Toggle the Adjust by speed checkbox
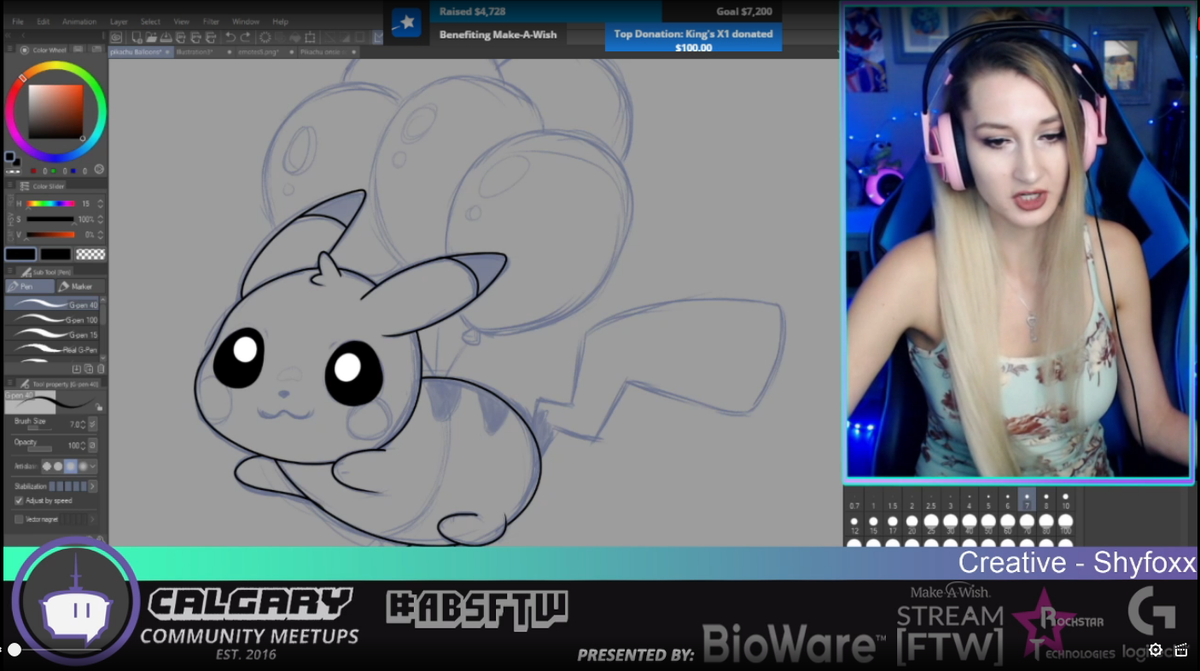Screen dimensions: 1200x671 [x=19, y=501]
